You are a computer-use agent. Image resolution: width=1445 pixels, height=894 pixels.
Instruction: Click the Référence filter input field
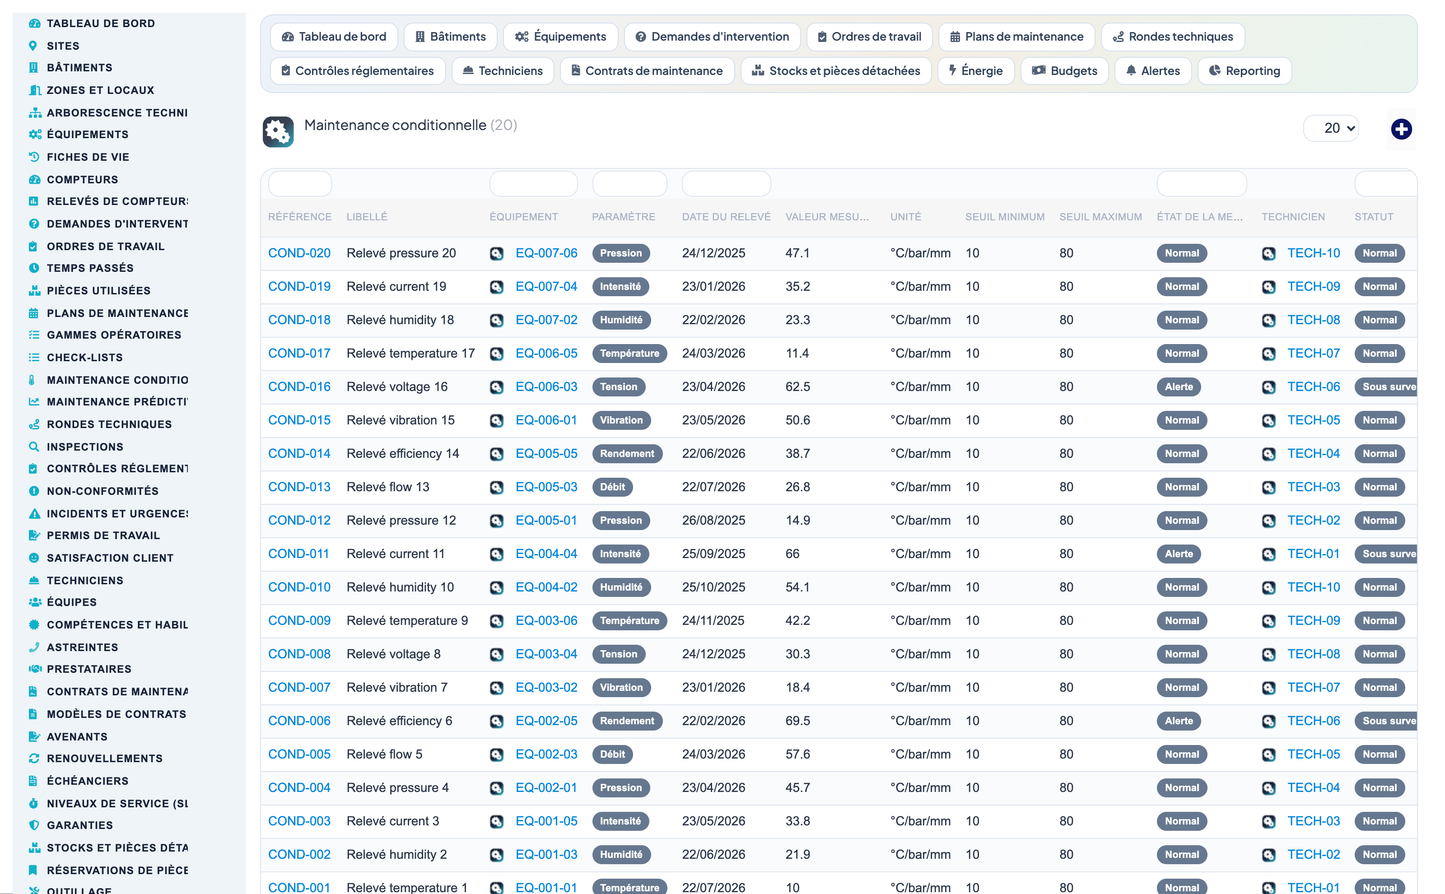point(300,184)
